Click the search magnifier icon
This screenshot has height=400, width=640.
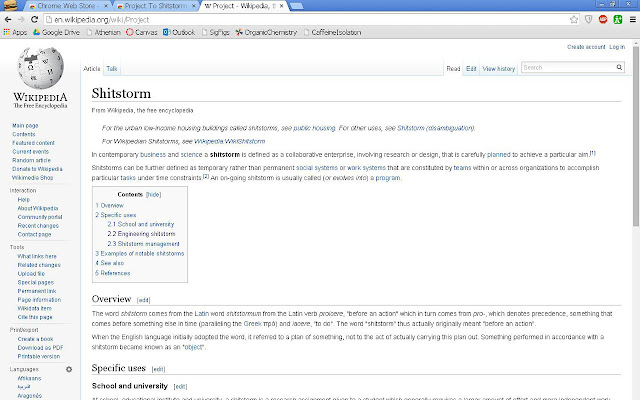(619, 67)
